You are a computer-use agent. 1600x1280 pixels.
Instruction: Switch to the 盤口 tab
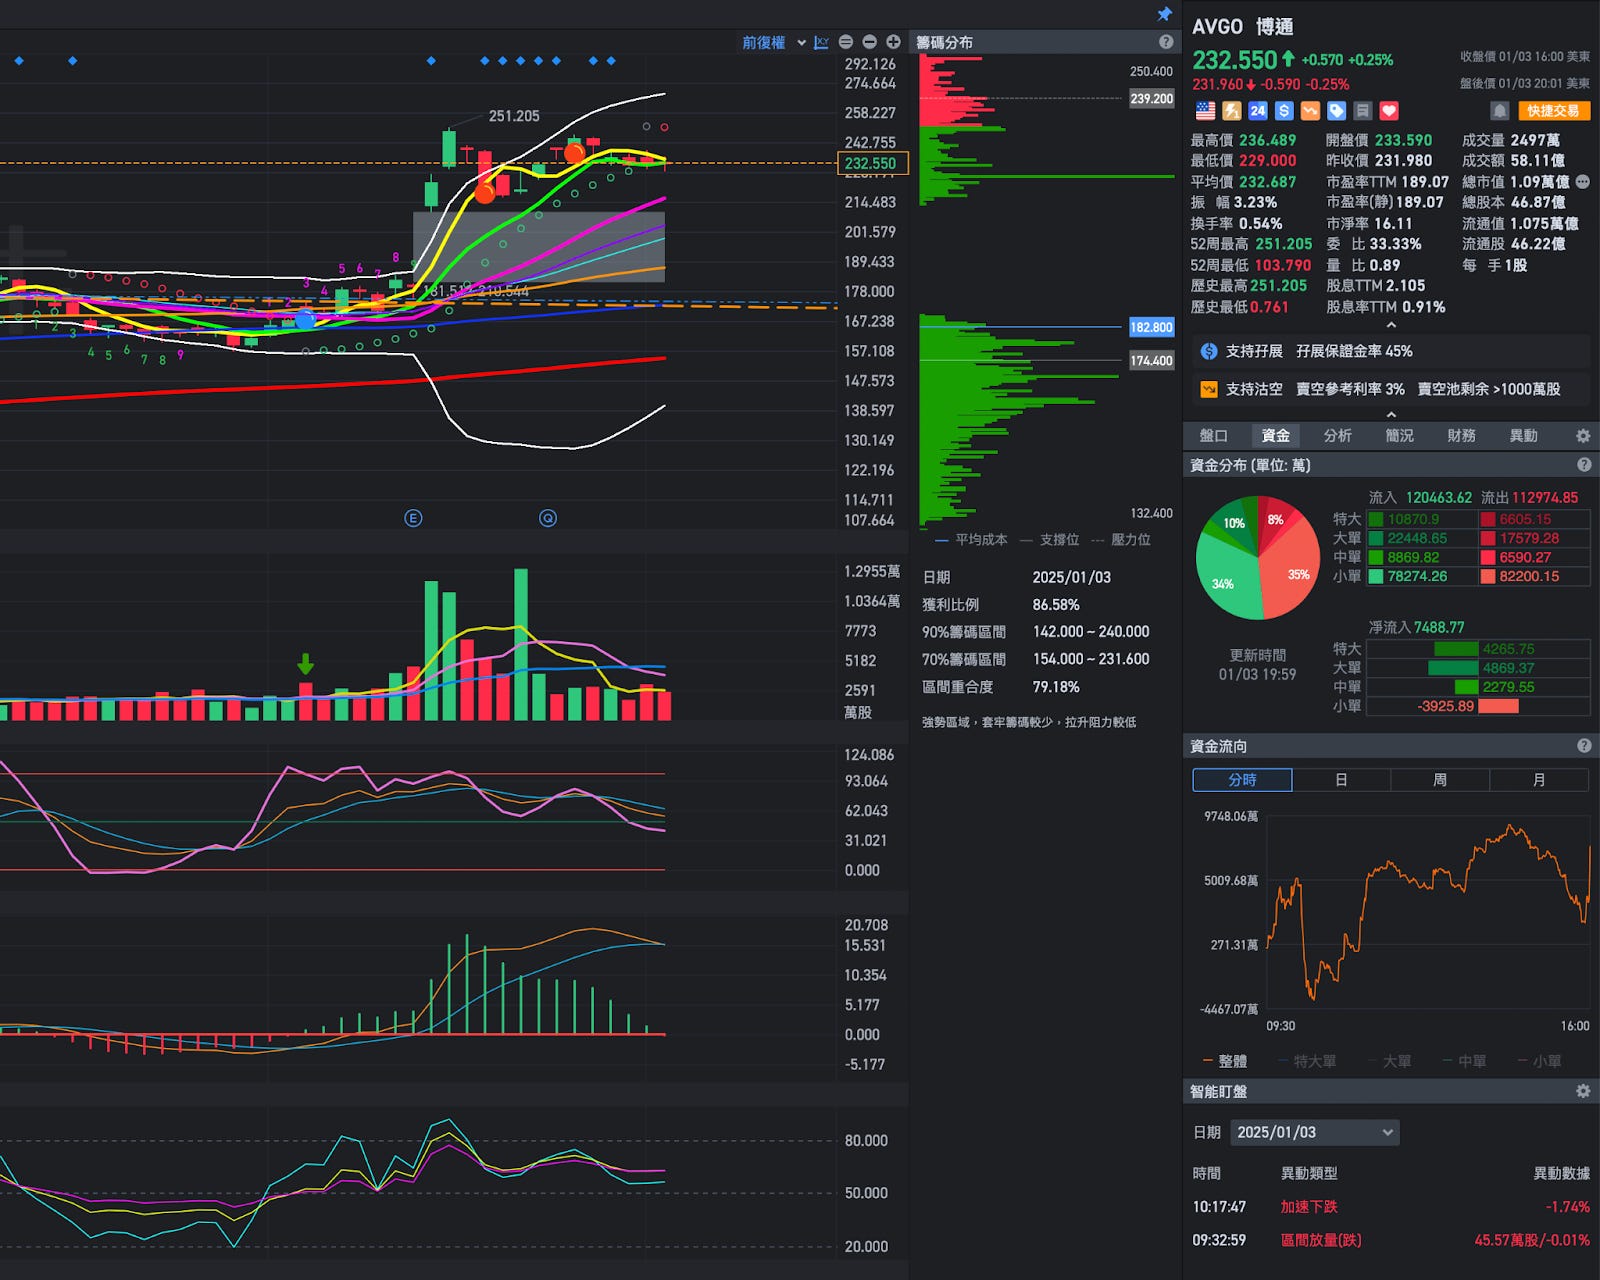coord(1213,436)
